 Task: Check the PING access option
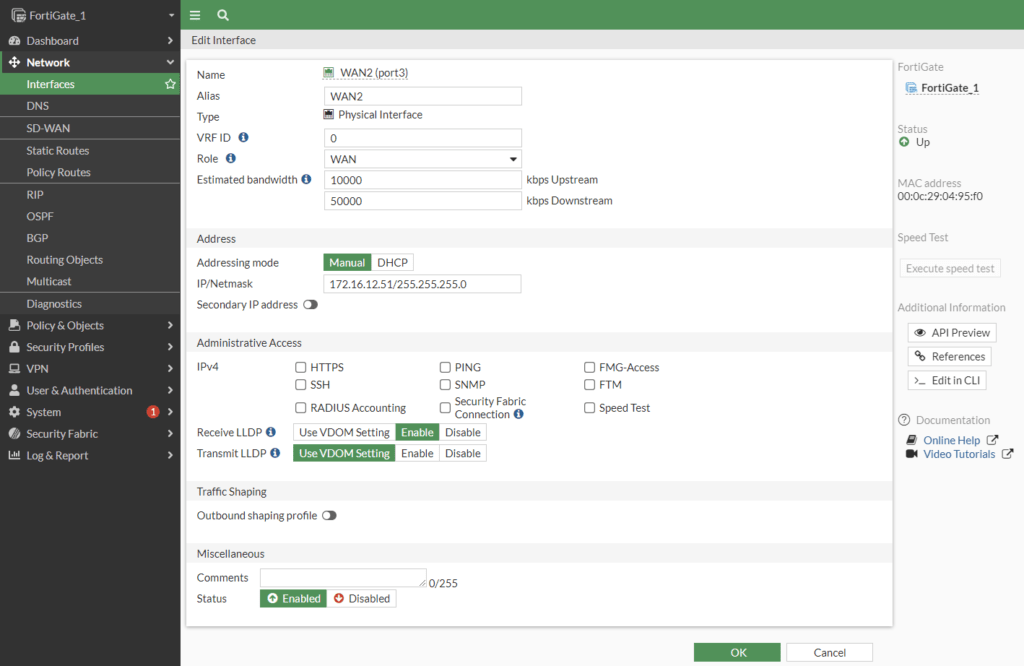(x=445, y=367)
